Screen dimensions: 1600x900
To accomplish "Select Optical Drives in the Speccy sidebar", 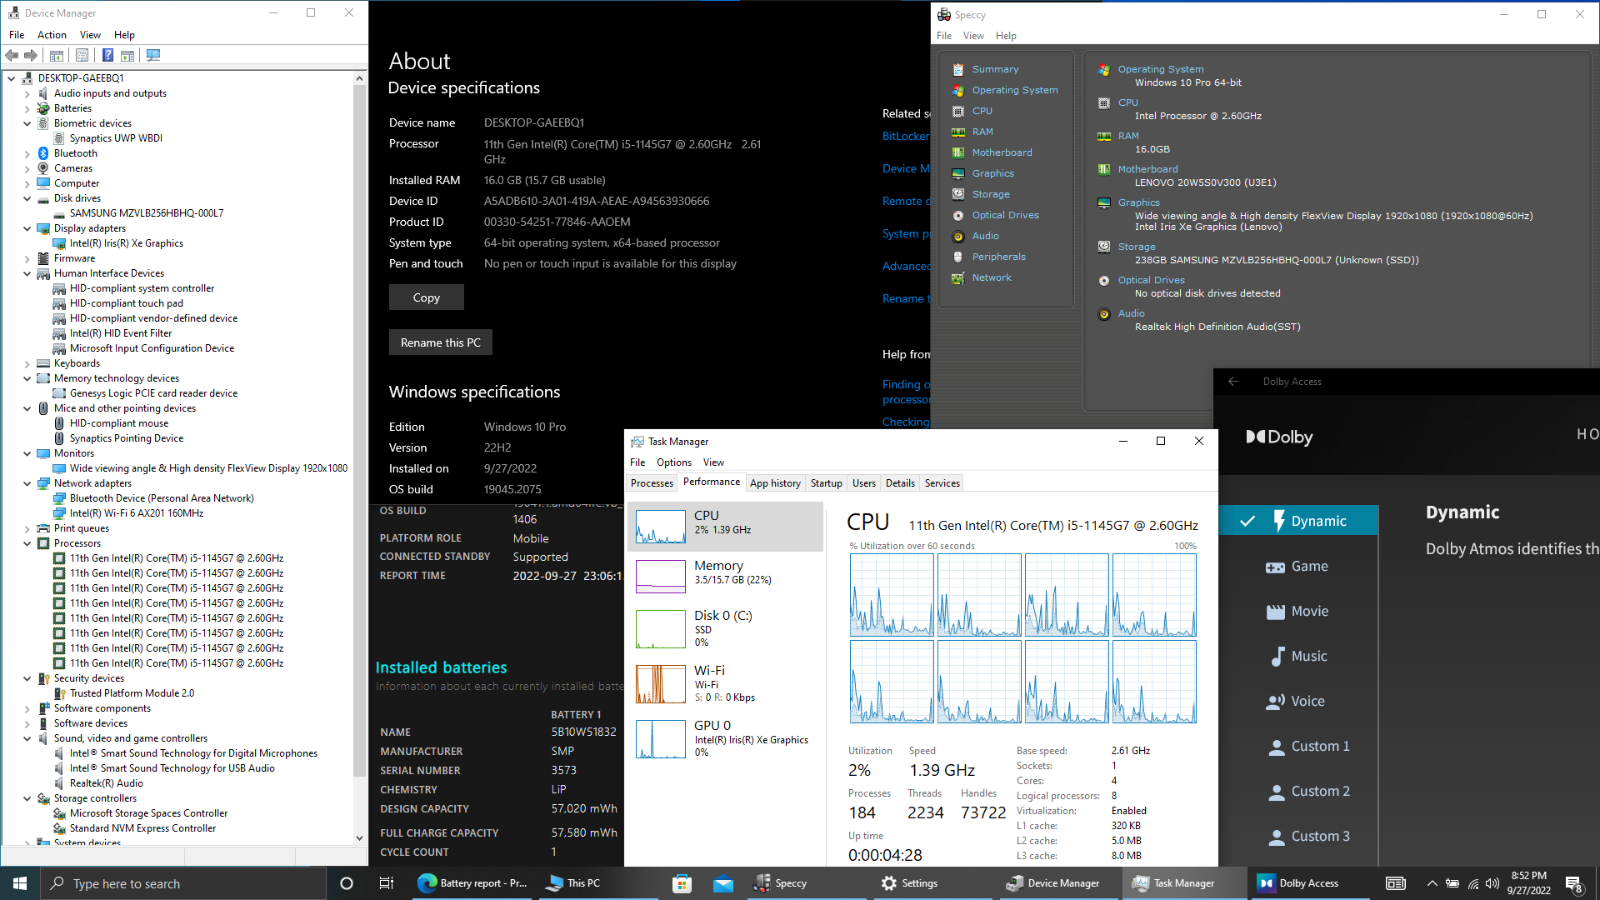I will point(1005,215).
